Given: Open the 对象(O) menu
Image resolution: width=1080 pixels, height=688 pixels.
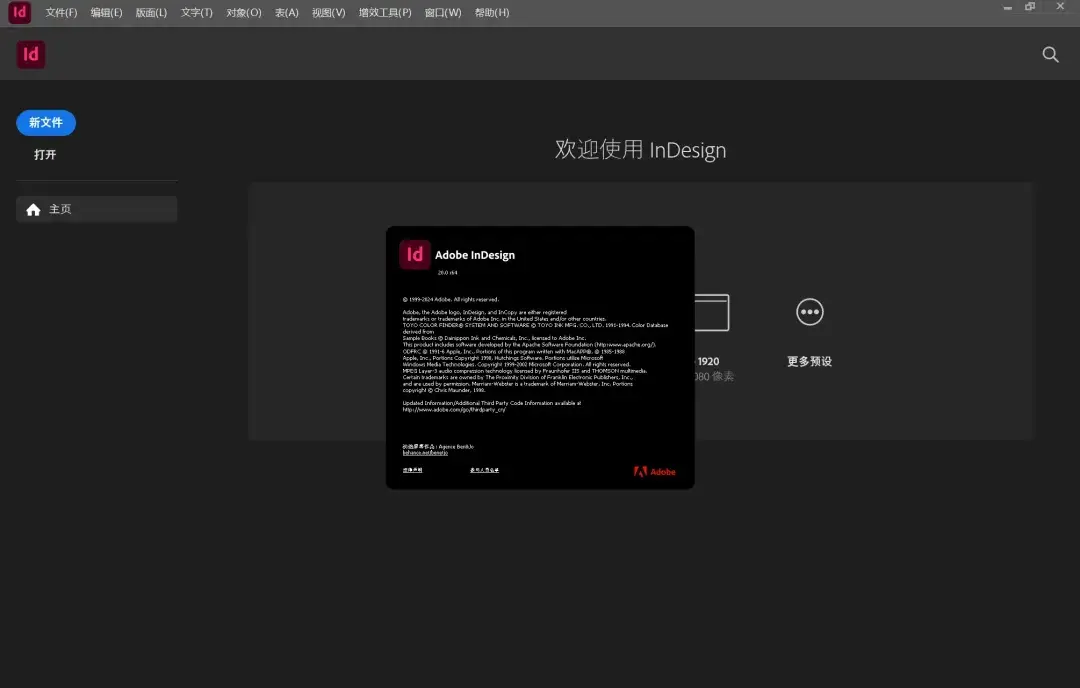Looking at the screenshot, I should 243,13.
